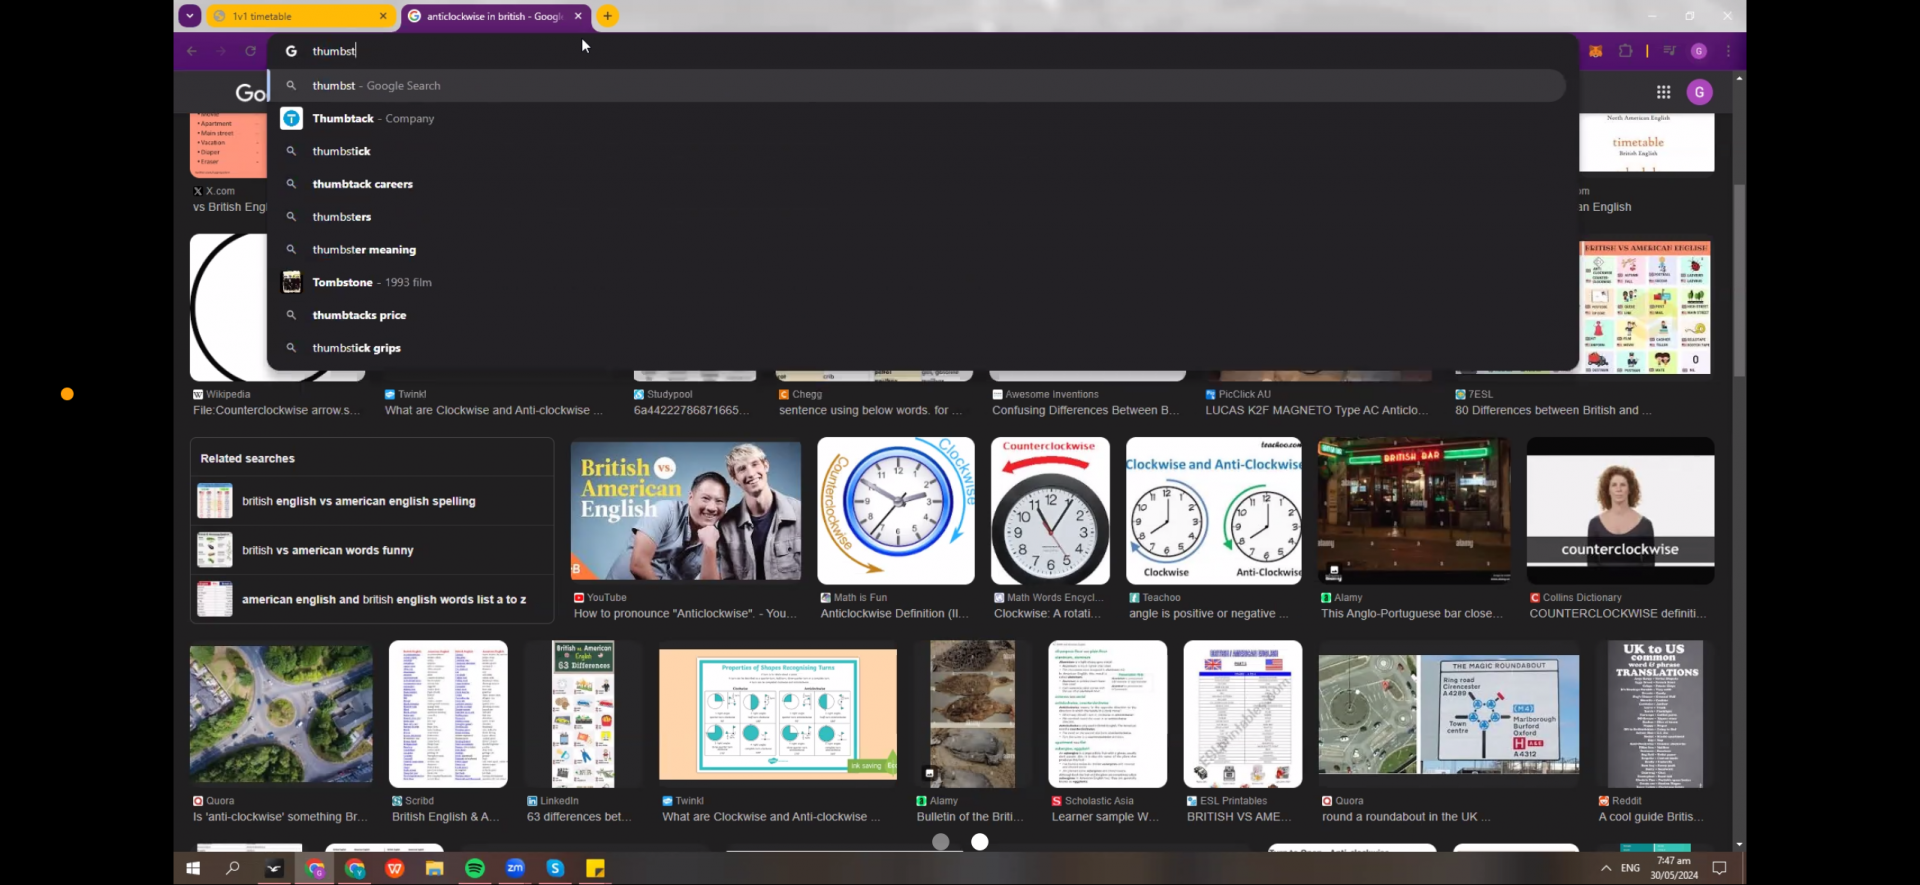Click the Spotify icon in the taskbar

[475, 868]
